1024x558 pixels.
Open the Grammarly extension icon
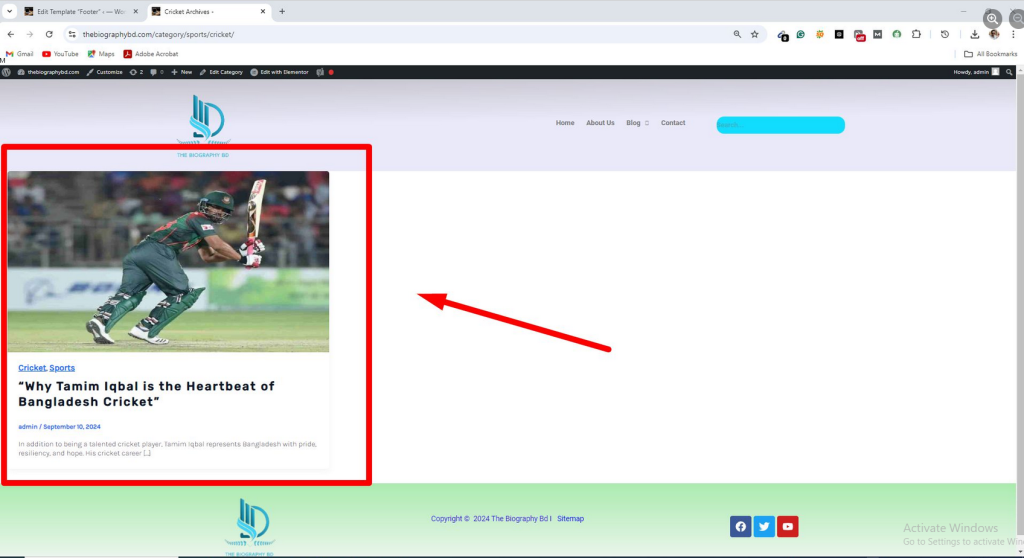[x=801, y=34]
